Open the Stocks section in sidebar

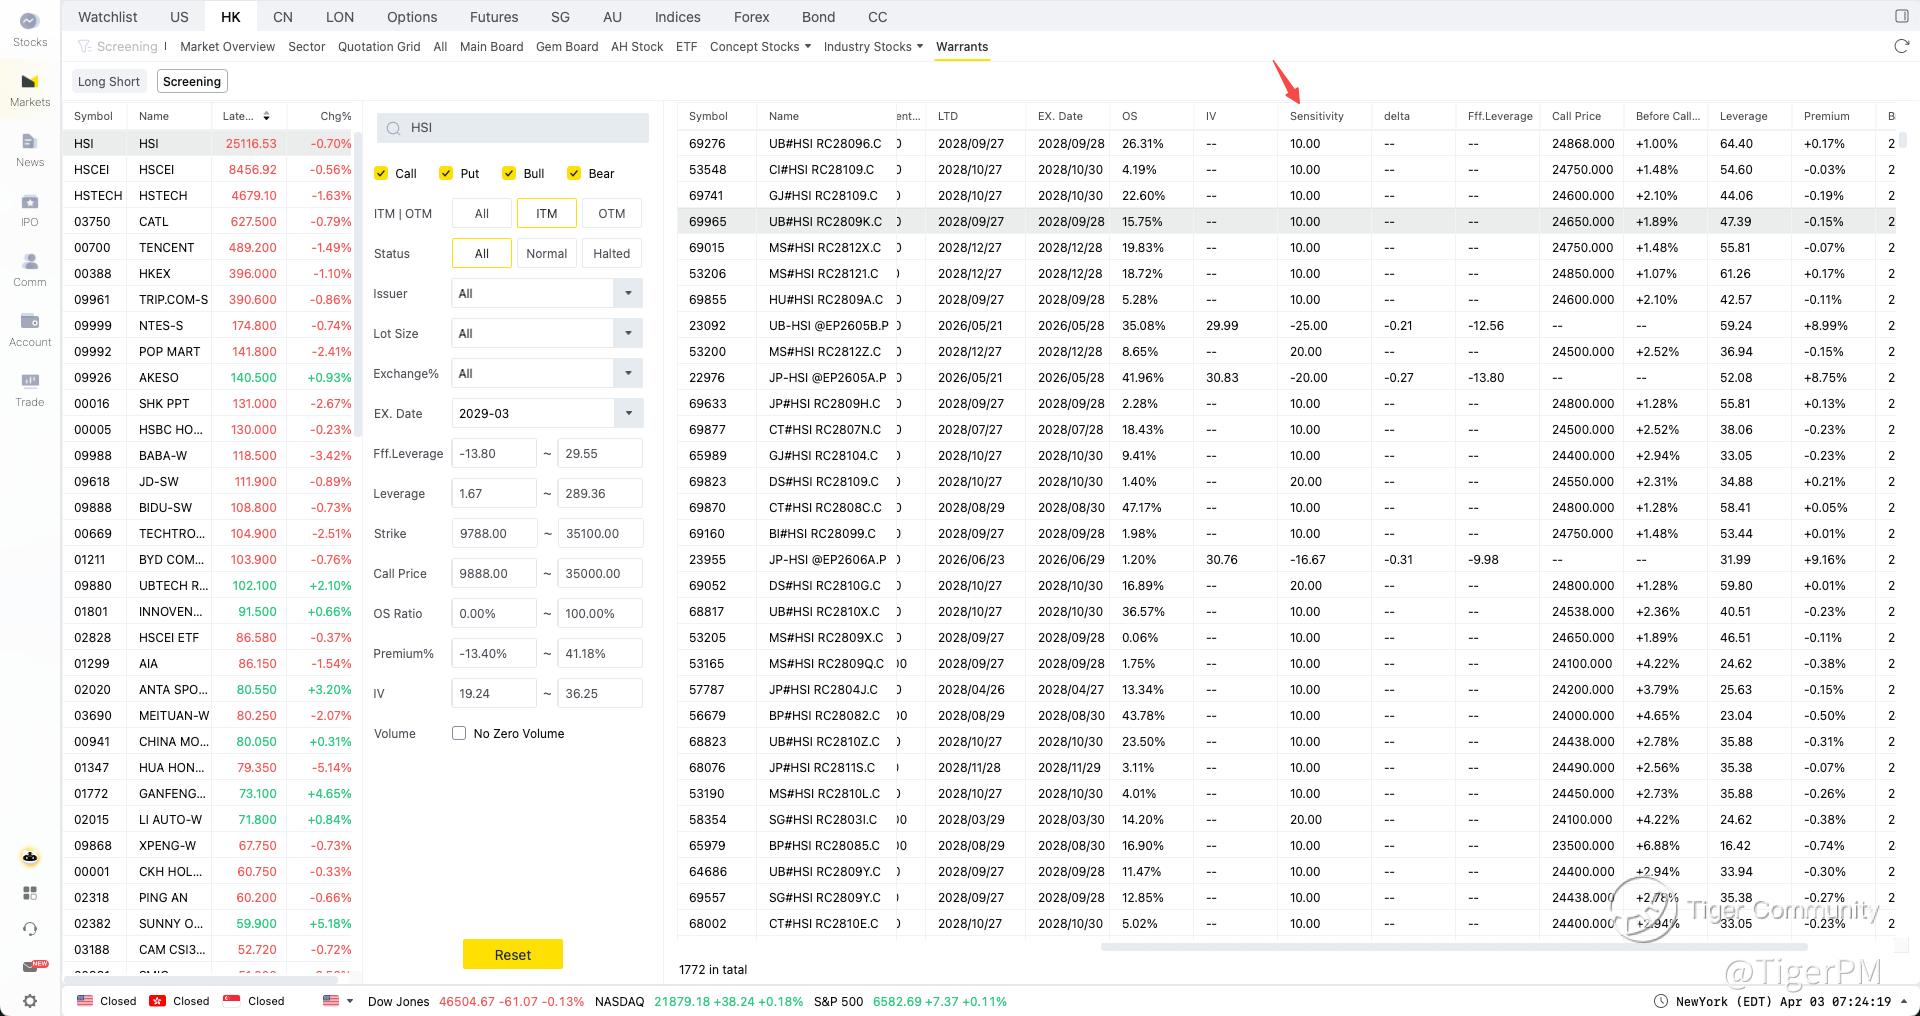pos(29,29)
